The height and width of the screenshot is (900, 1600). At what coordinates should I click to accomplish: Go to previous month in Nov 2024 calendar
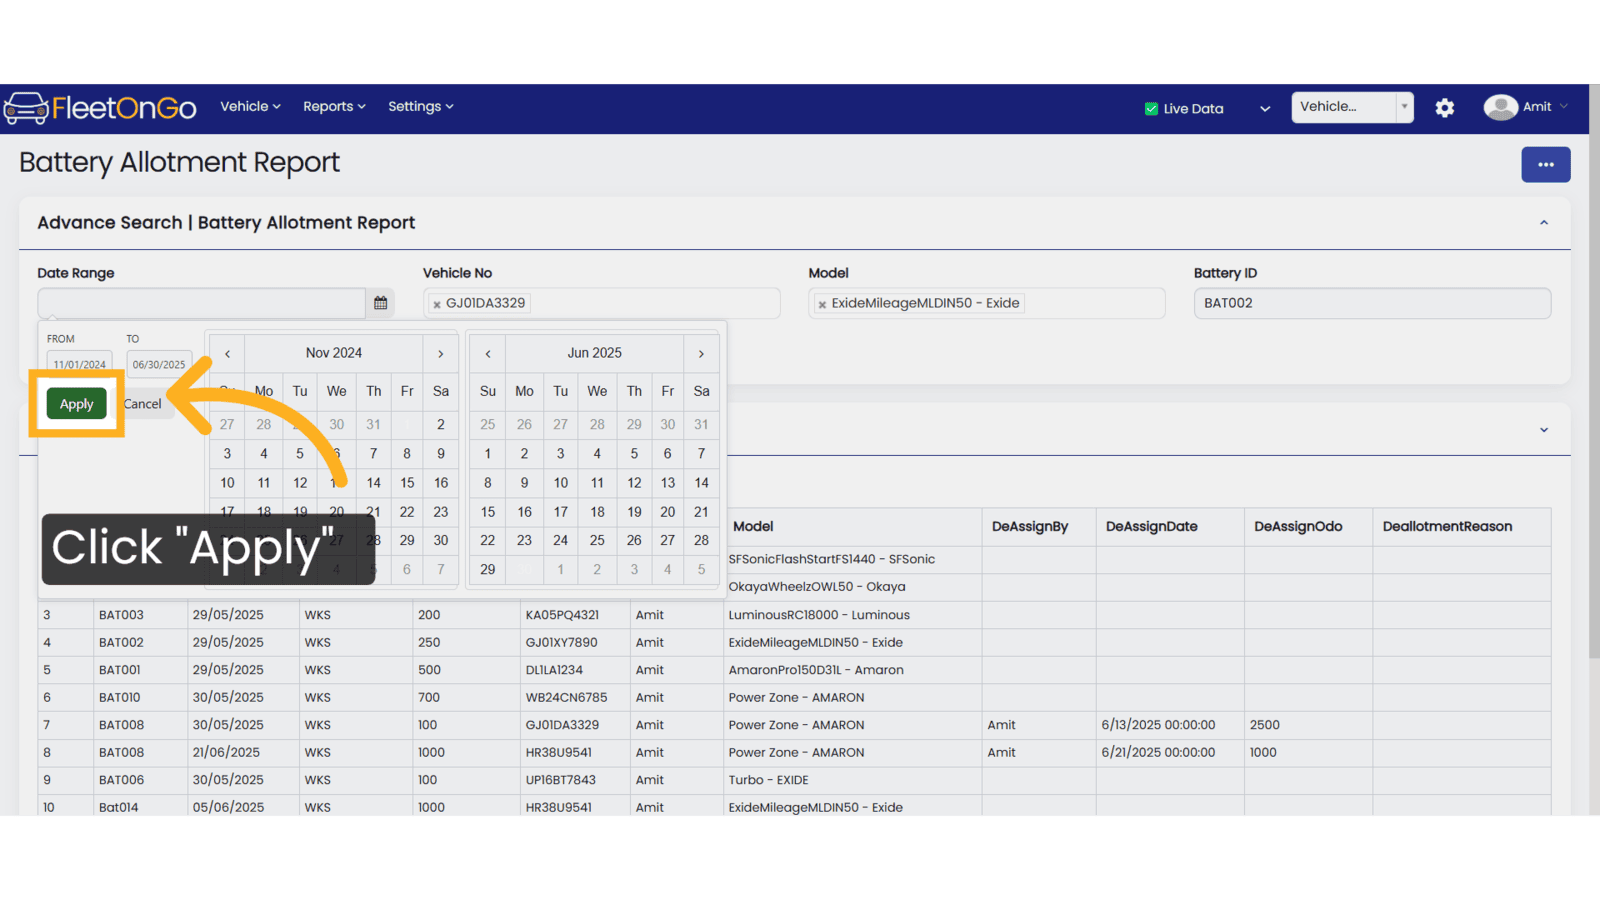(228, 354)
